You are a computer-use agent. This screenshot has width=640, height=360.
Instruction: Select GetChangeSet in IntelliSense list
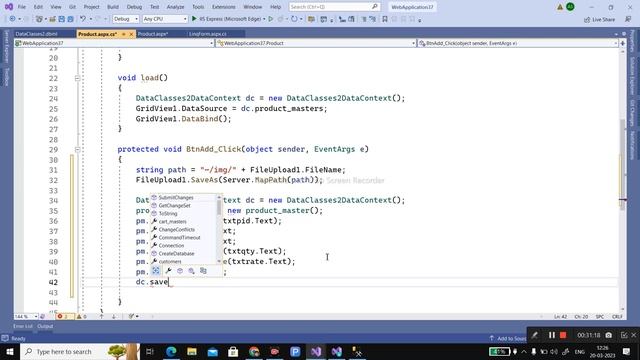point(174,206)
